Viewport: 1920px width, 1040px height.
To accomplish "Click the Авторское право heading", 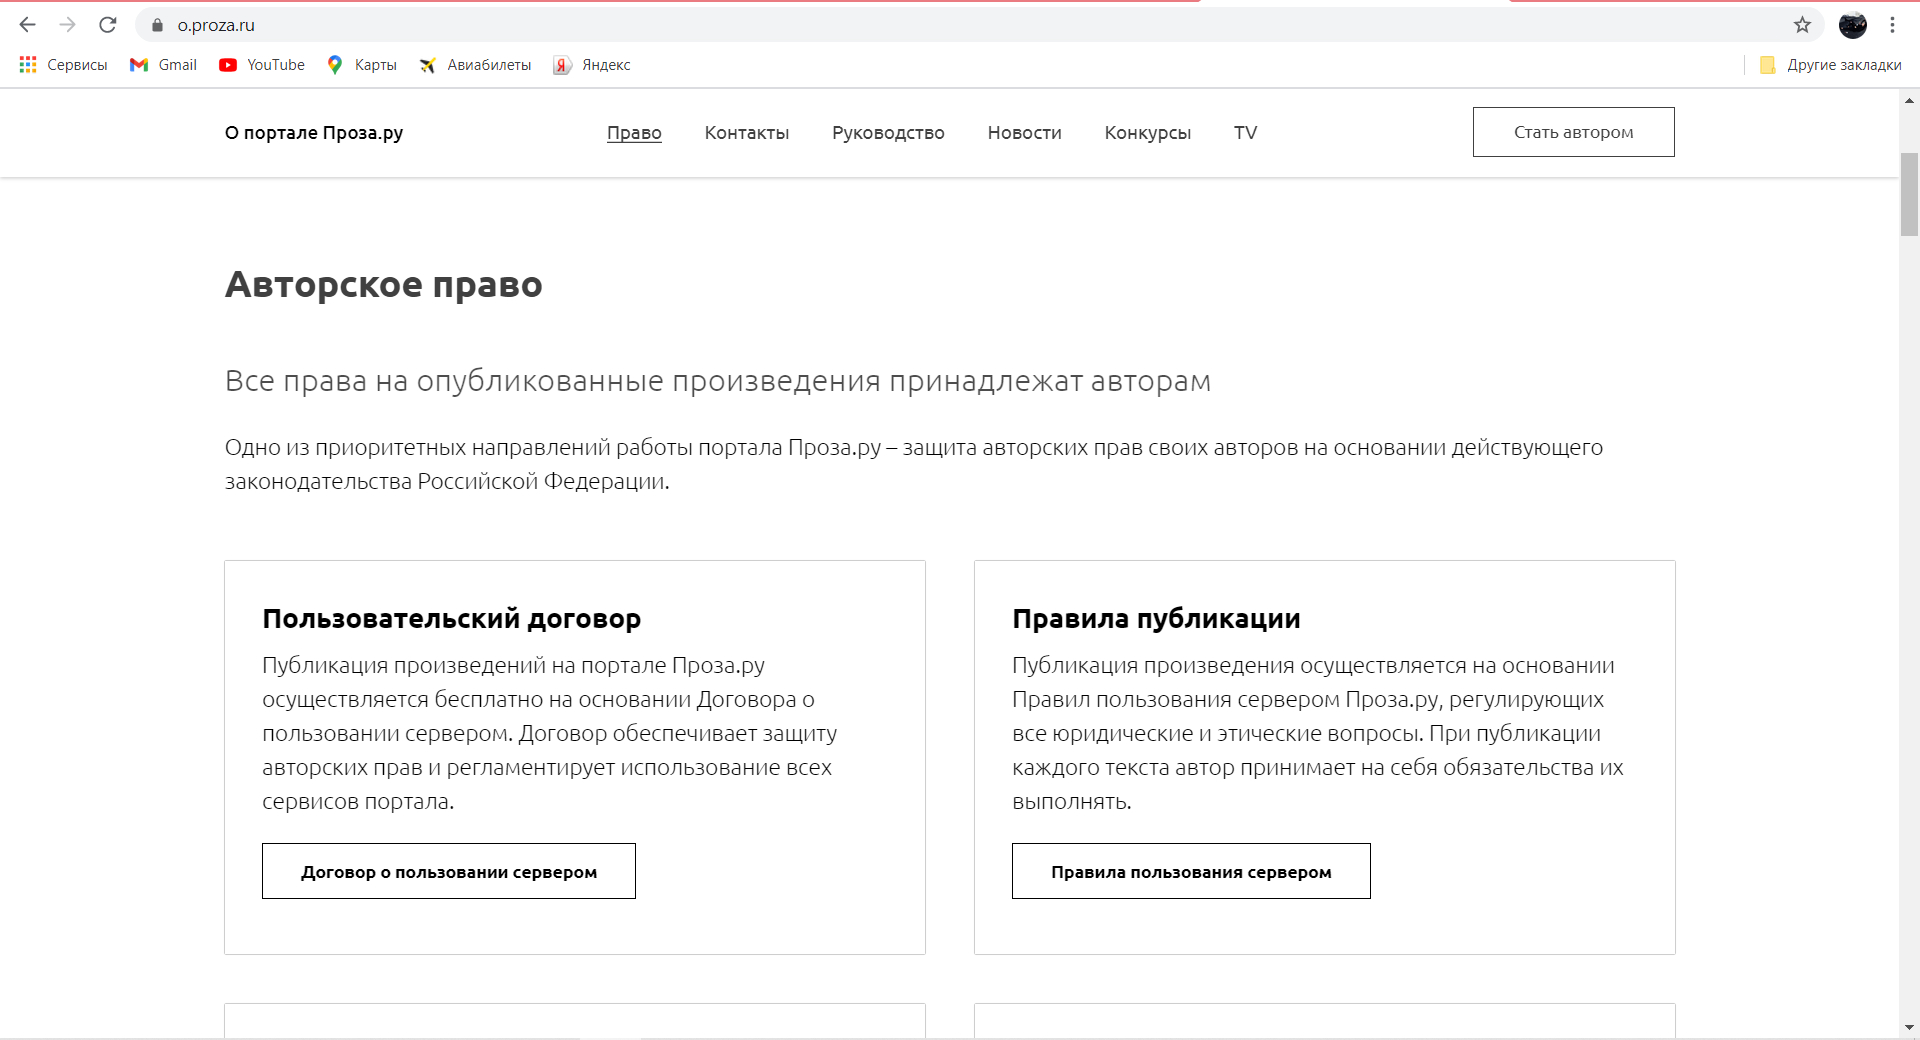I will tap(383, 285).
